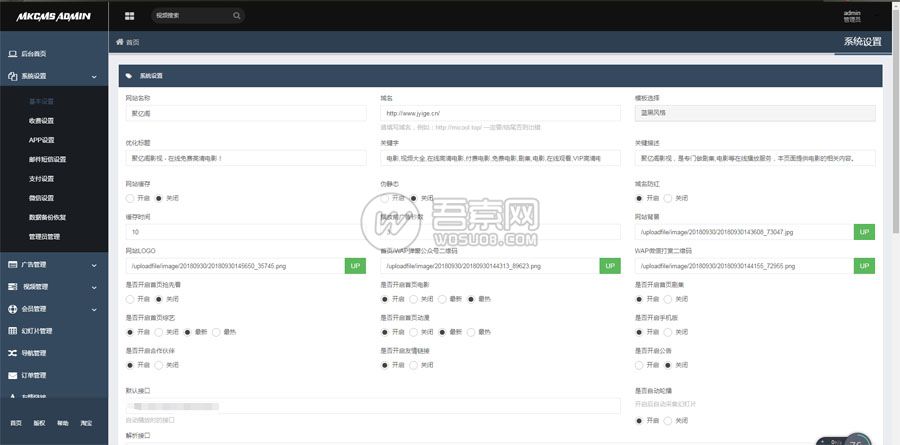Click the home icon in breadcrumb
This screenshot has width=900, height=445.
pos(121,42)
